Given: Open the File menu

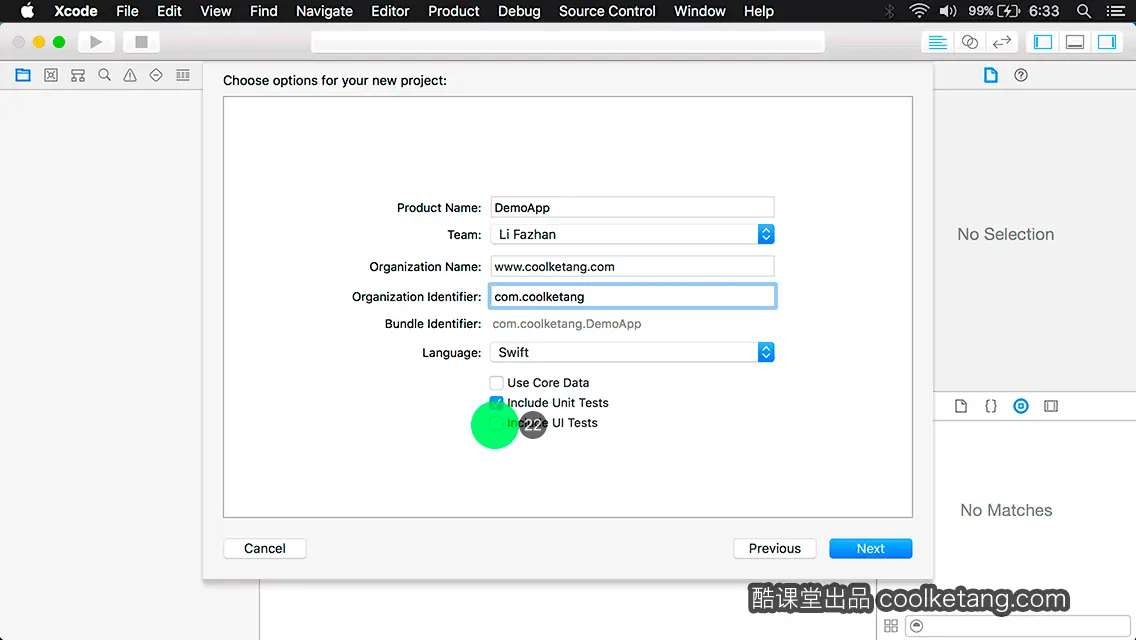Looking at the screenshot, I should 127,11.
